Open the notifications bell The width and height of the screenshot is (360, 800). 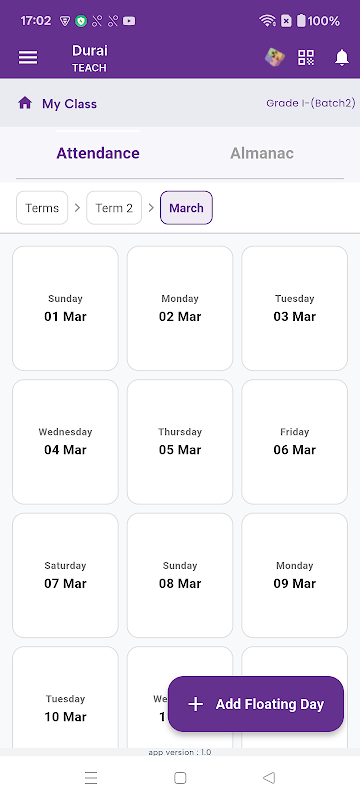click(x=342, y=58)
